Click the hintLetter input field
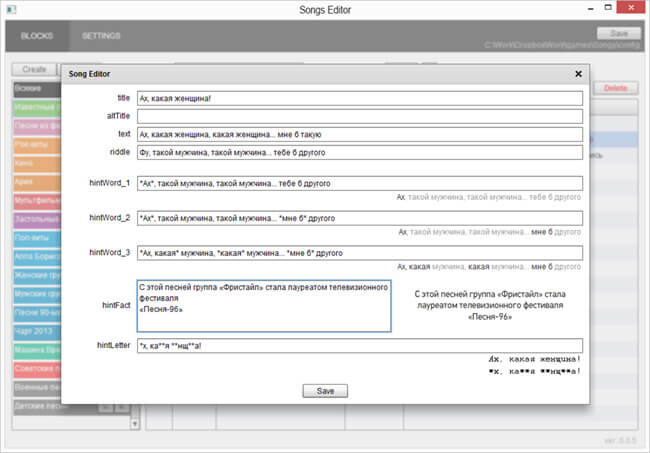650x453 pixels. pos(359,346)
